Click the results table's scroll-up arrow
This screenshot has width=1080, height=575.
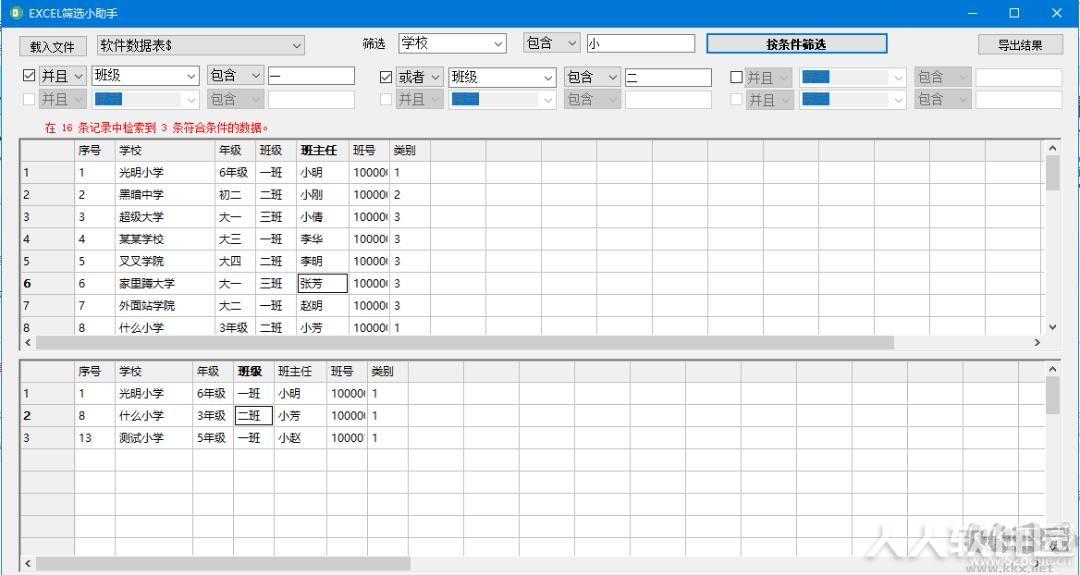(1052, 370)
